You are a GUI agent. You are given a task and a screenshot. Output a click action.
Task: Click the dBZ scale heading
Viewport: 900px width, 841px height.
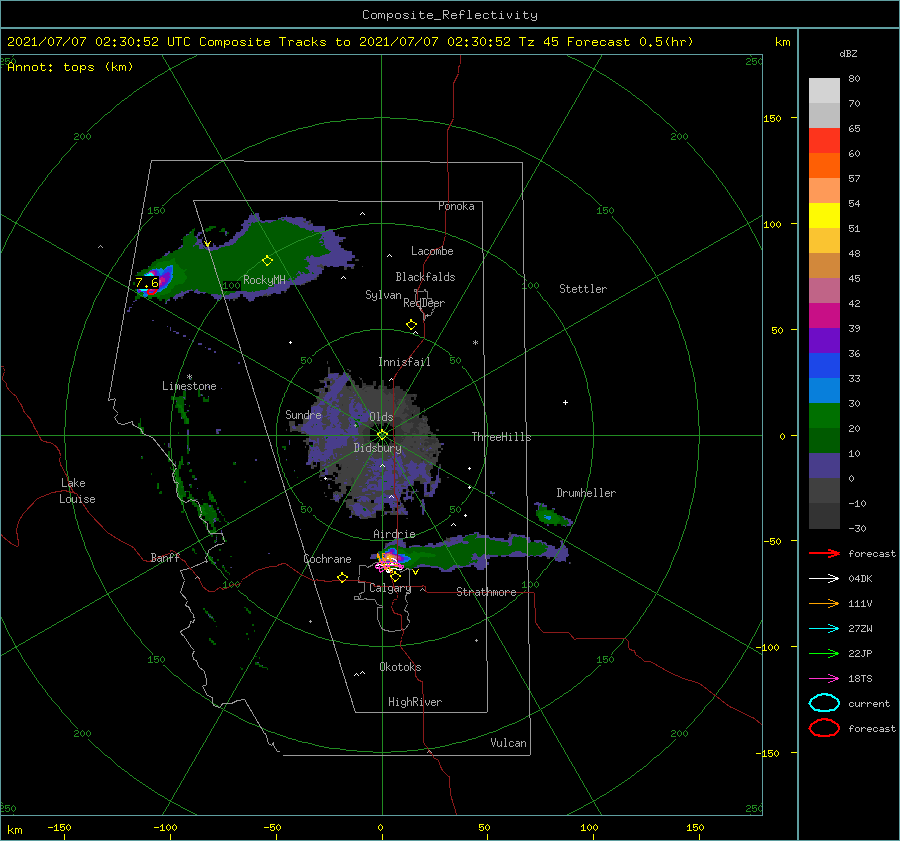click(x=848, y=53)
